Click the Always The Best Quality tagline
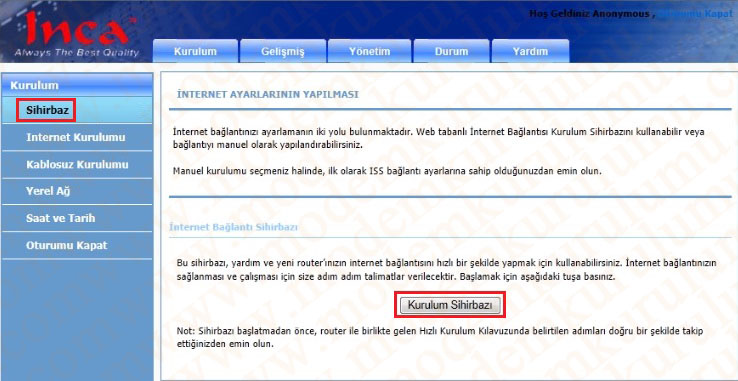 [77, 53]
